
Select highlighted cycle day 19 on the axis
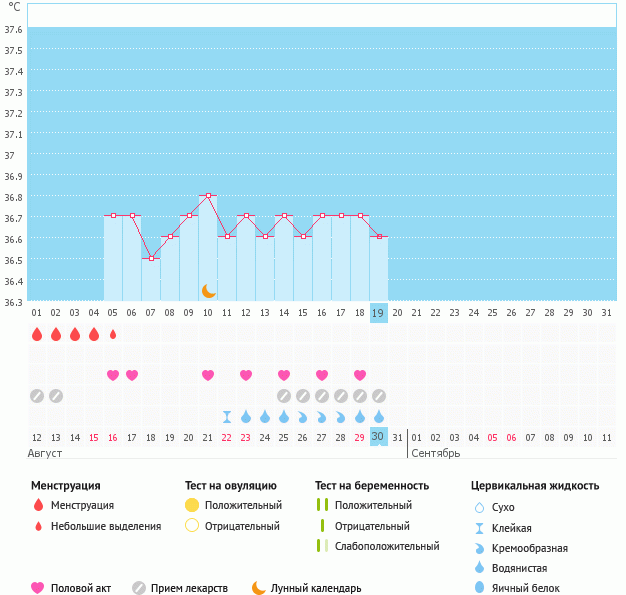378,312
